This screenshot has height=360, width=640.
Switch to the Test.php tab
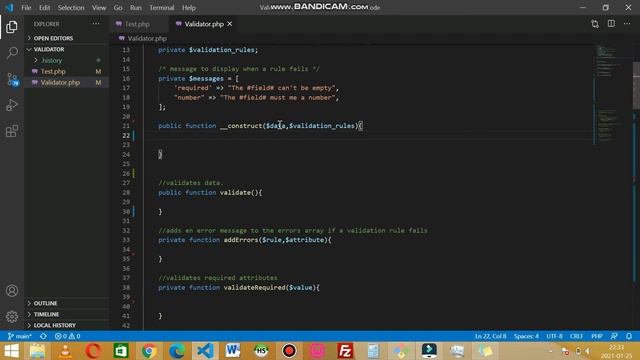click(138, 24)
